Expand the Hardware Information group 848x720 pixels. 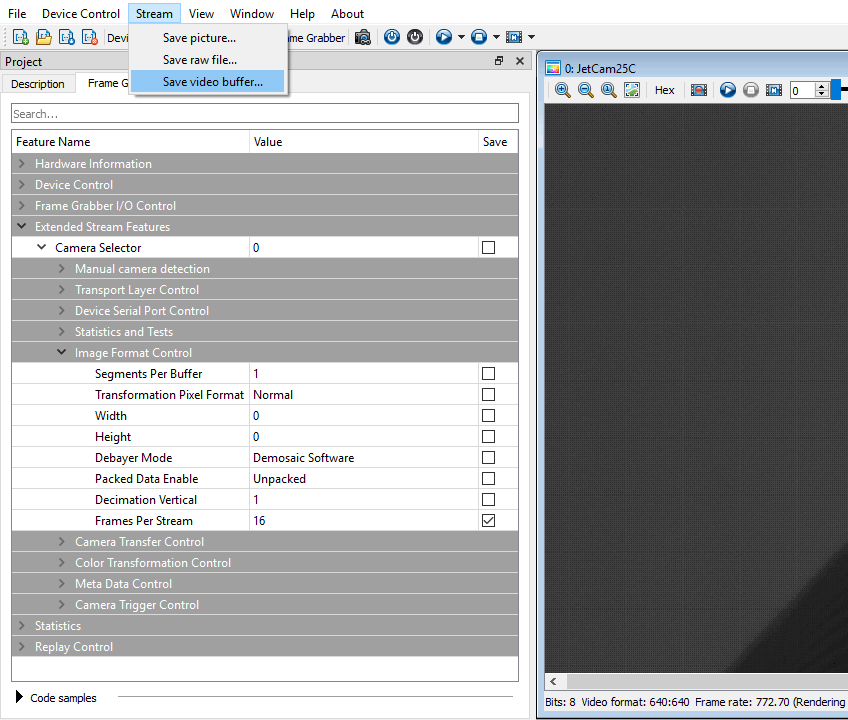(22, 163)
